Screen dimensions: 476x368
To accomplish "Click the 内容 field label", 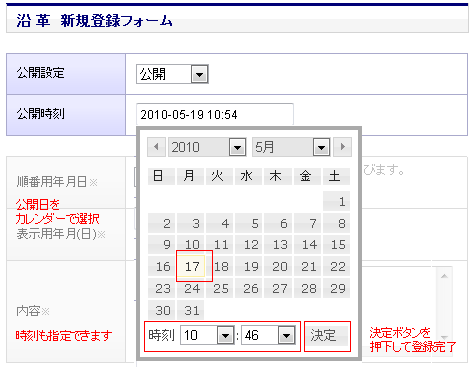I will (x=33, y=311).
